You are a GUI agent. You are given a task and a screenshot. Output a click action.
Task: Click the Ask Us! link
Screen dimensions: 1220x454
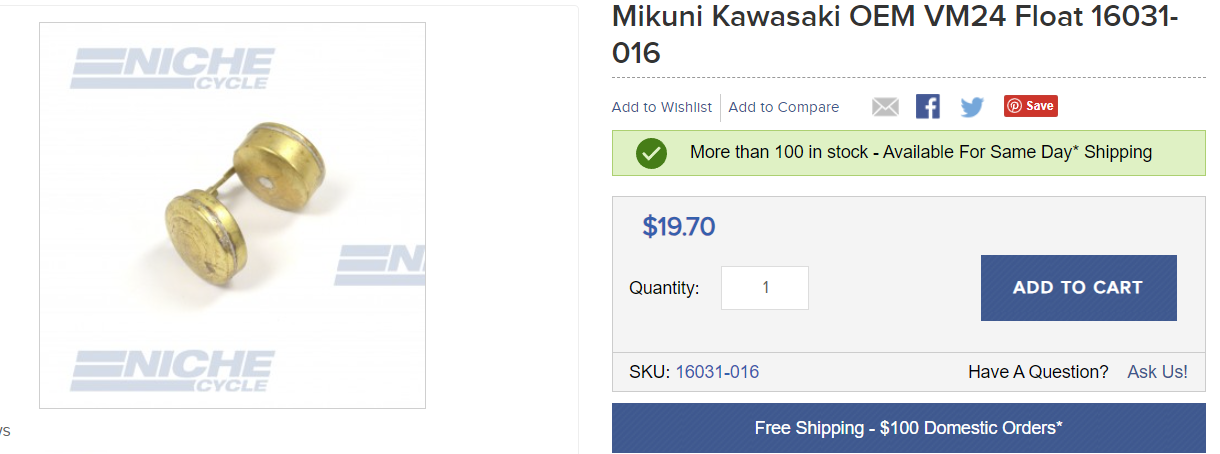1157,372
